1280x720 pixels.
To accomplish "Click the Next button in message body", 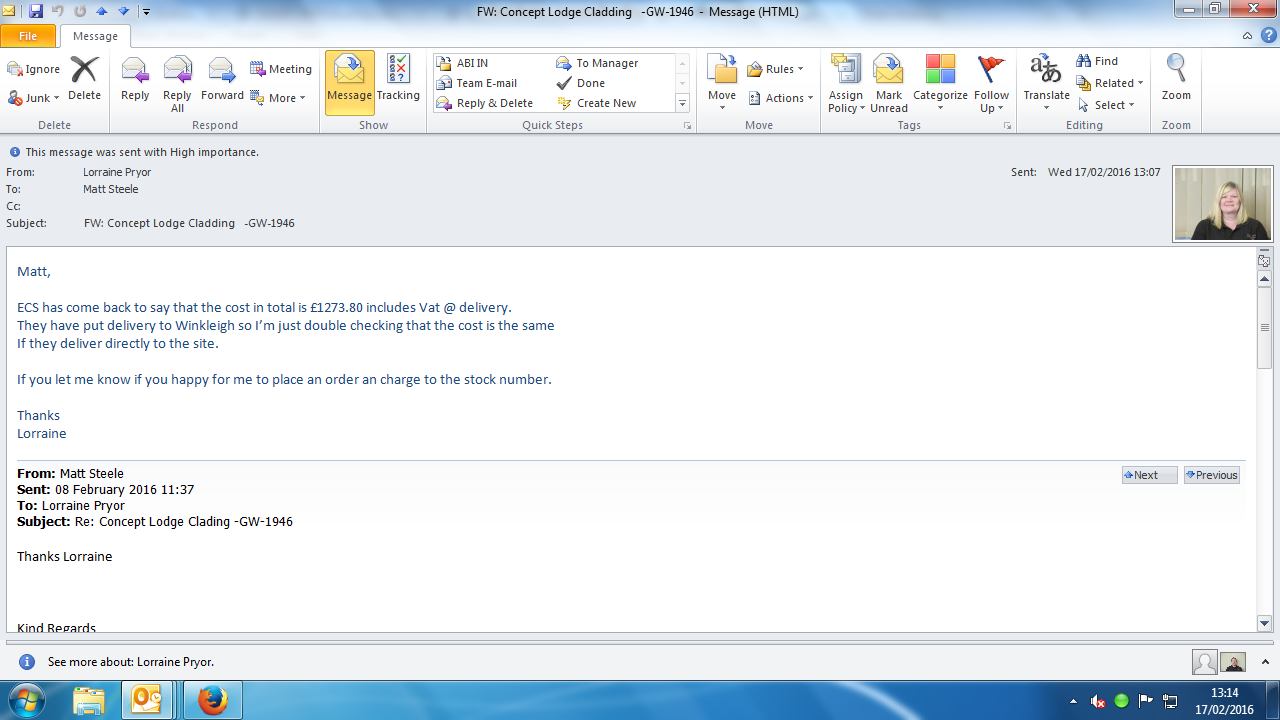I will coord(1149,475).
